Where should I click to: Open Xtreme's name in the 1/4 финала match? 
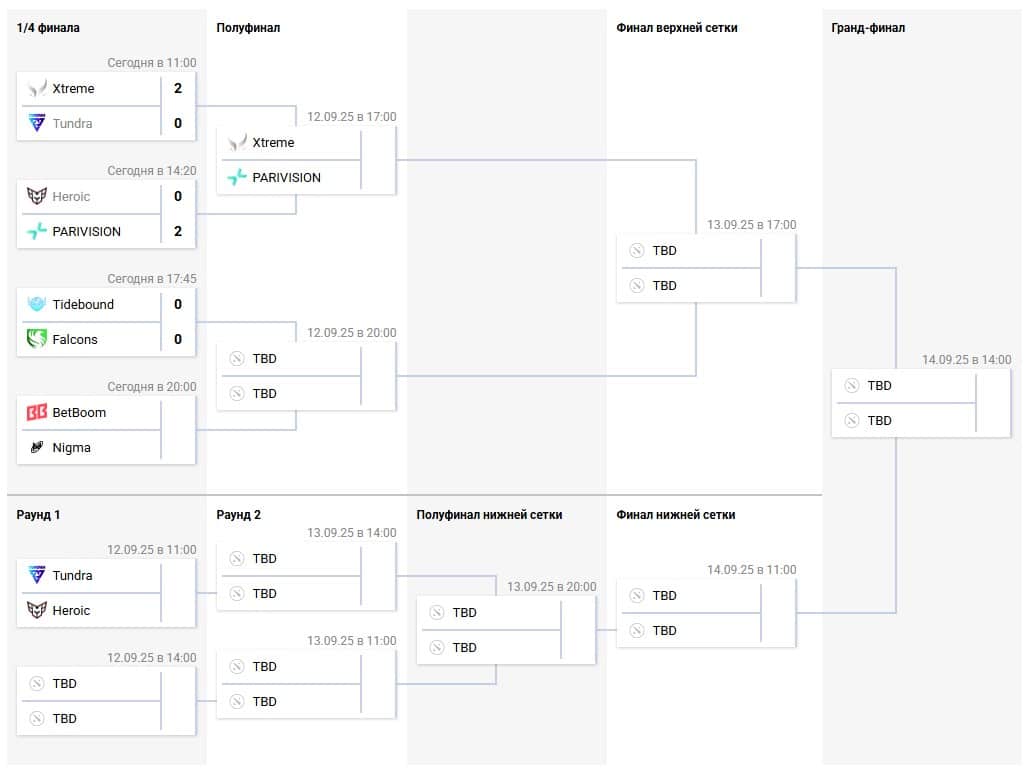(73, 88)
